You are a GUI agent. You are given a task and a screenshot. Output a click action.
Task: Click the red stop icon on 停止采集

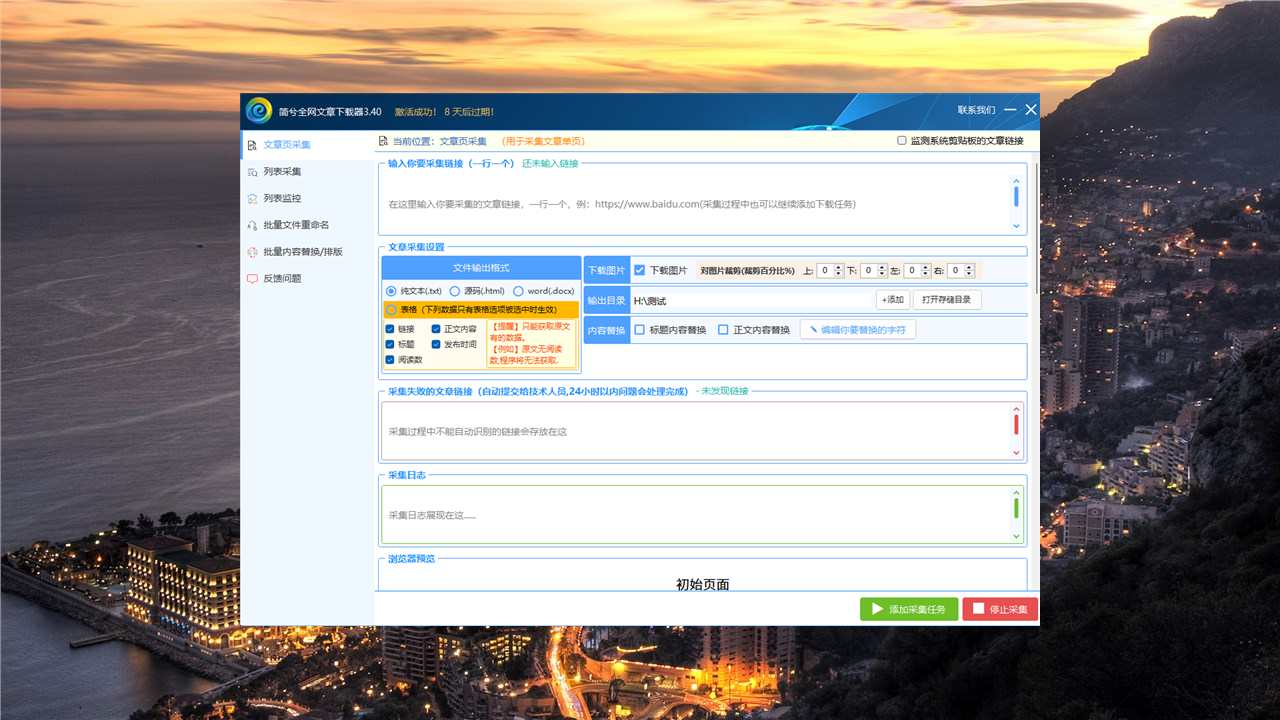pyautogui.click(x=977, y=609)
